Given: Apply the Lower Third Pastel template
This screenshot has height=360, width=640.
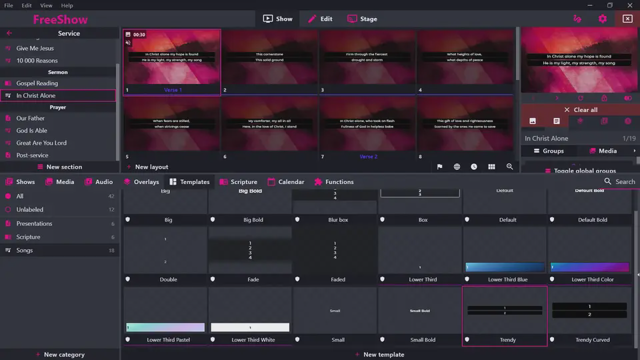Looking at the screenshot, I should (x=165, y=315).
